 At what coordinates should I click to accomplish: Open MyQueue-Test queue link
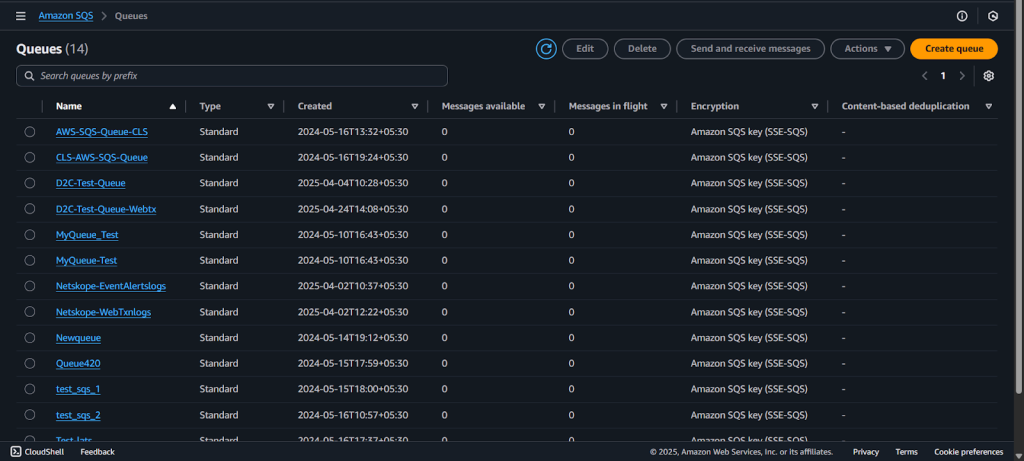(87, 261)
